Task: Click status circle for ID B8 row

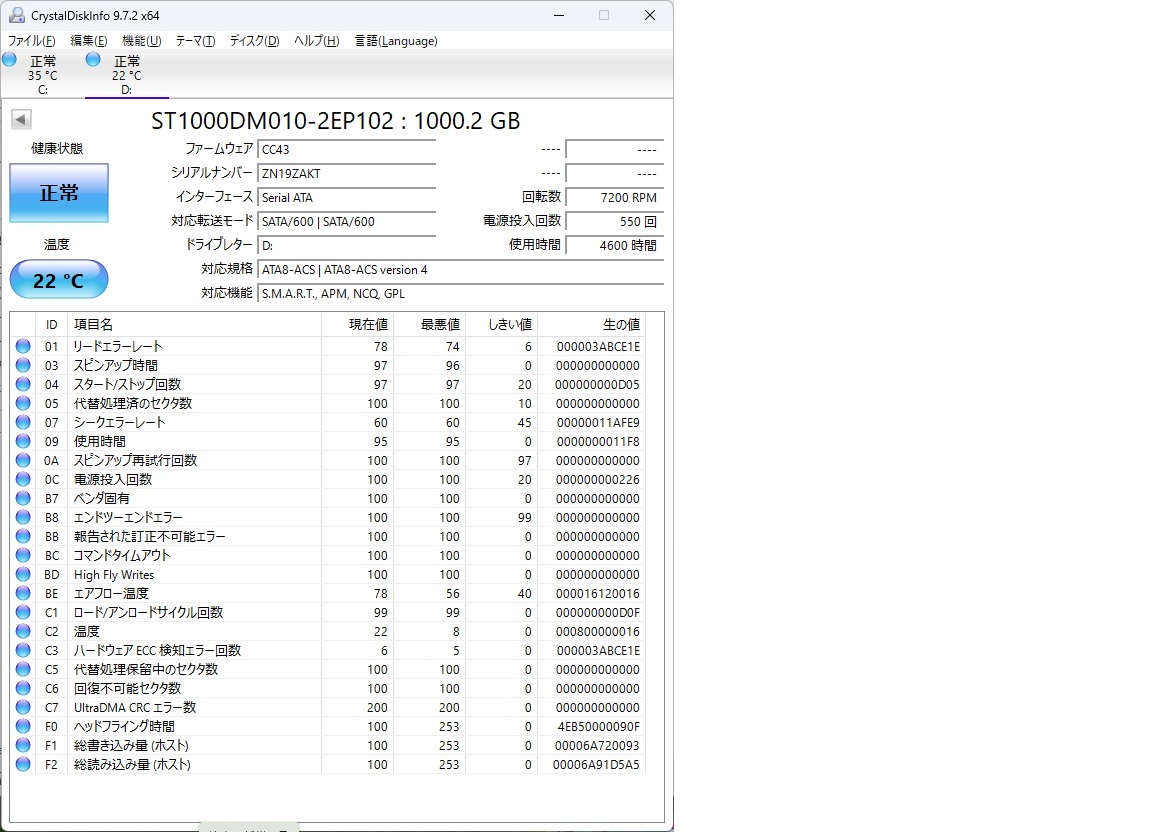Action: [24, 517]
